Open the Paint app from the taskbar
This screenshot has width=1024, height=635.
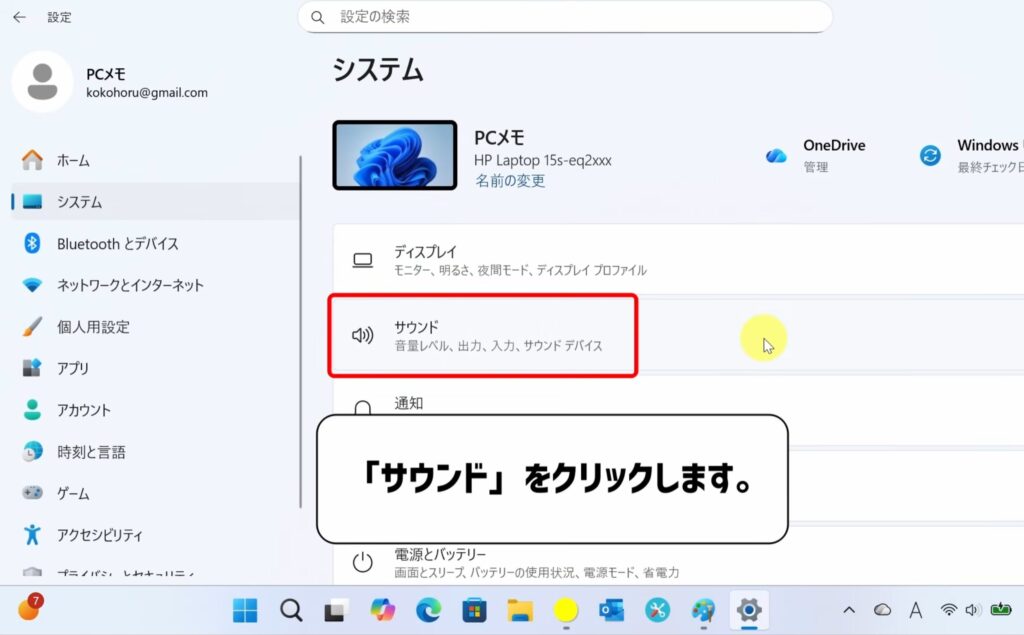pyautogui.click(x=703, y=608)
